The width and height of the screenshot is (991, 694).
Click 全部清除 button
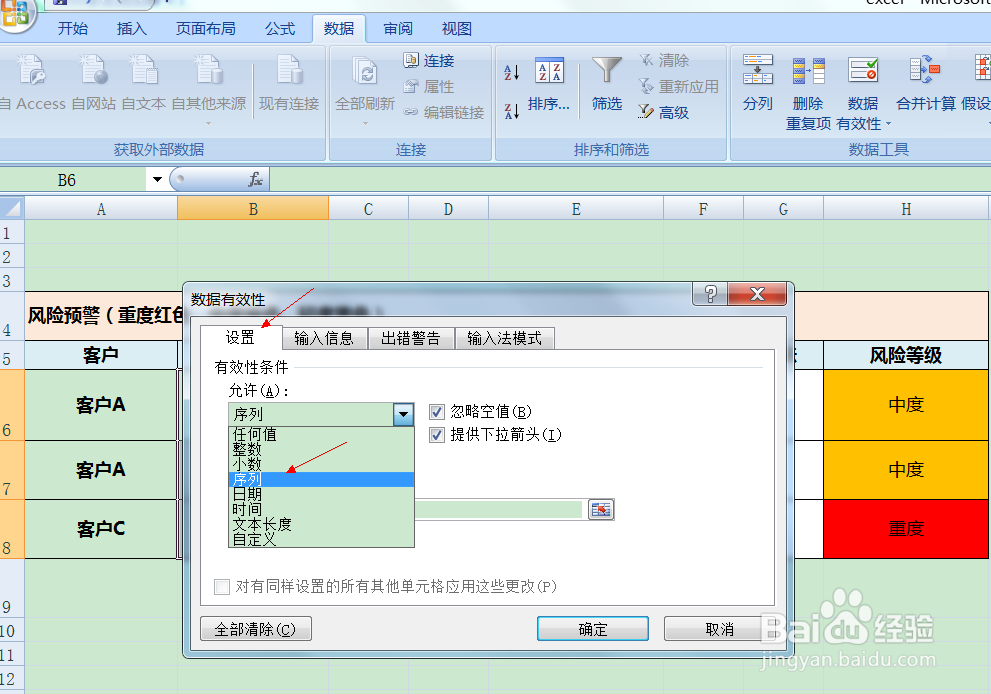tap(256, 629)
